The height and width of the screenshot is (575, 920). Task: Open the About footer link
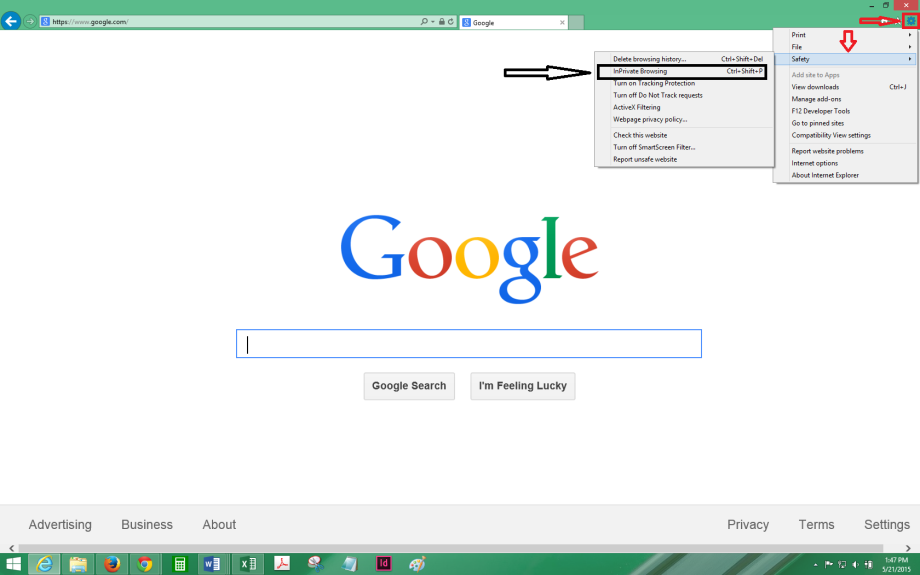pyautogui.click(x=219, y=525)
